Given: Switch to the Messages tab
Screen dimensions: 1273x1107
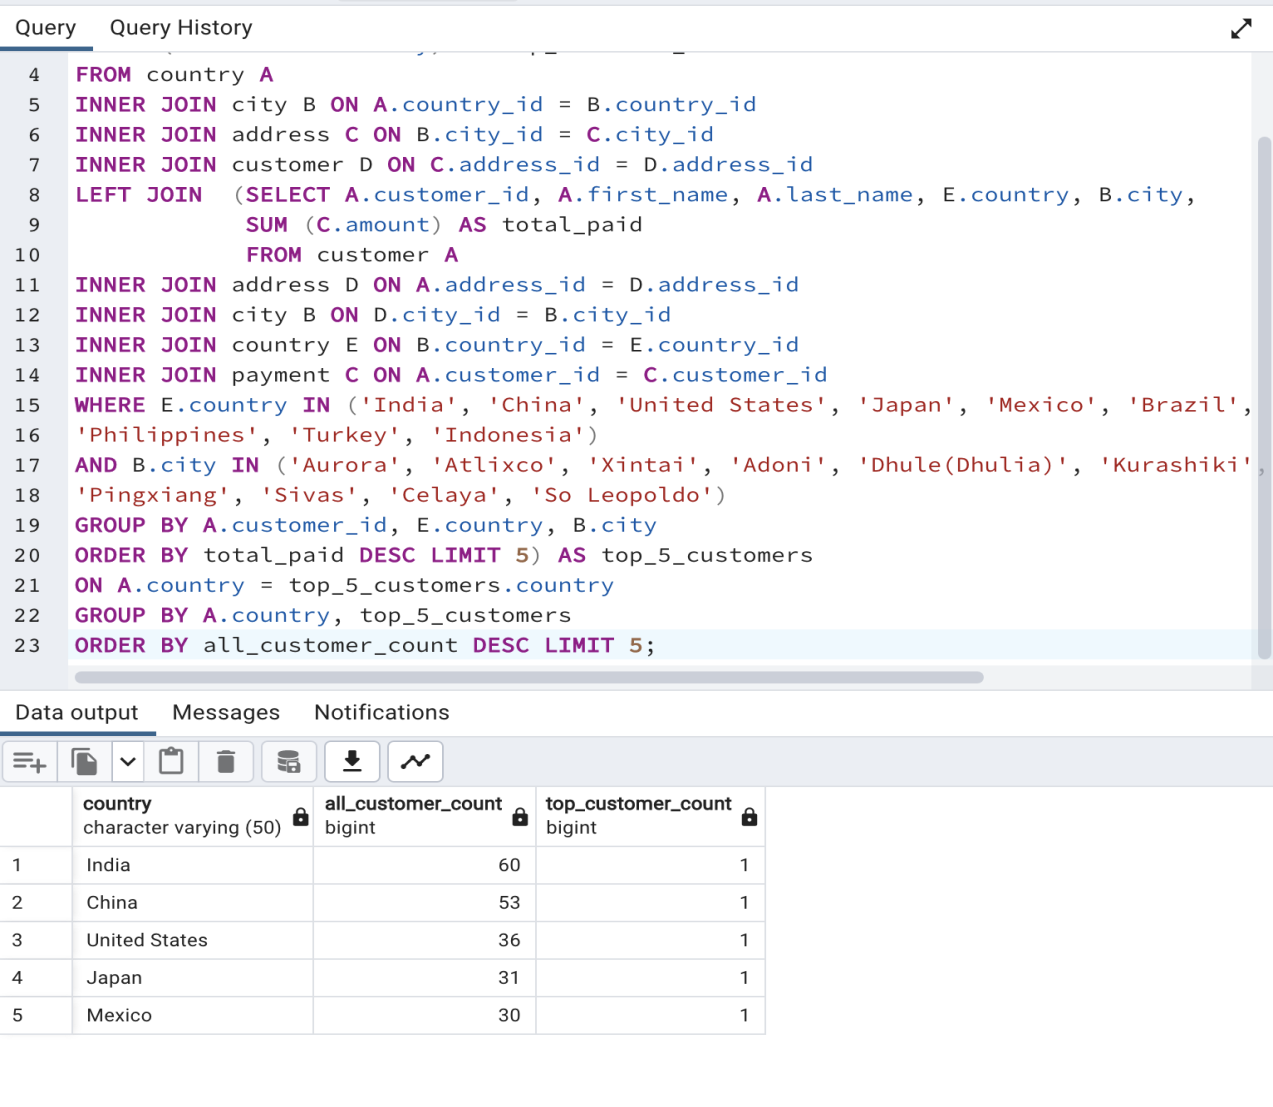Looking at the screenshot, I should [226, 712].
